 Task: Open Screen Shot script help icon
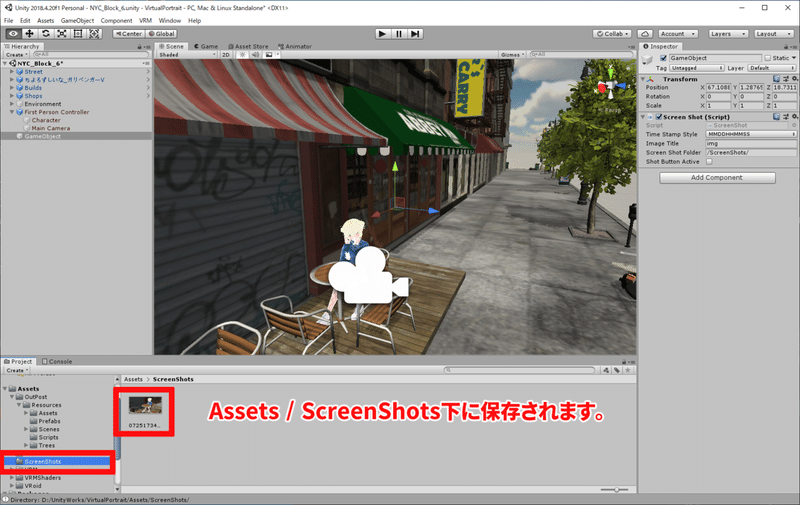coord(776,117)
